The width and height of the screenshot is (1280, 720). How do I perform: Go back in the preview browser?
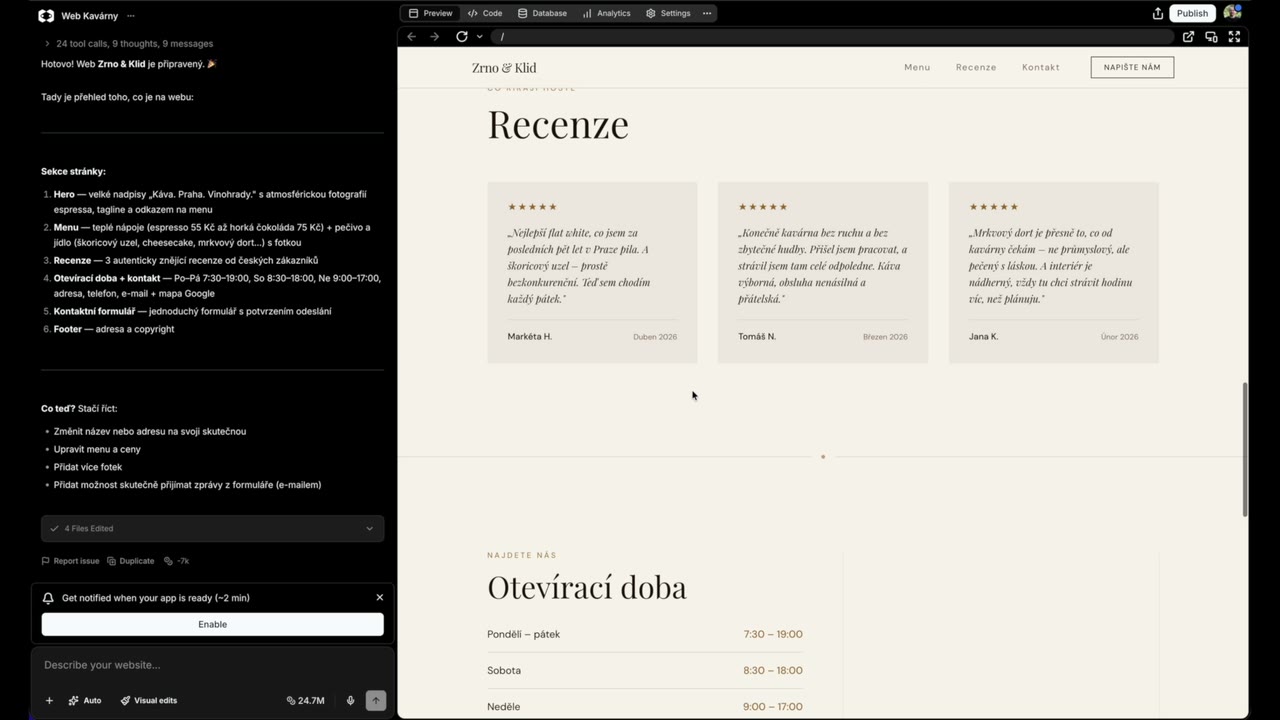coord(411,36)
